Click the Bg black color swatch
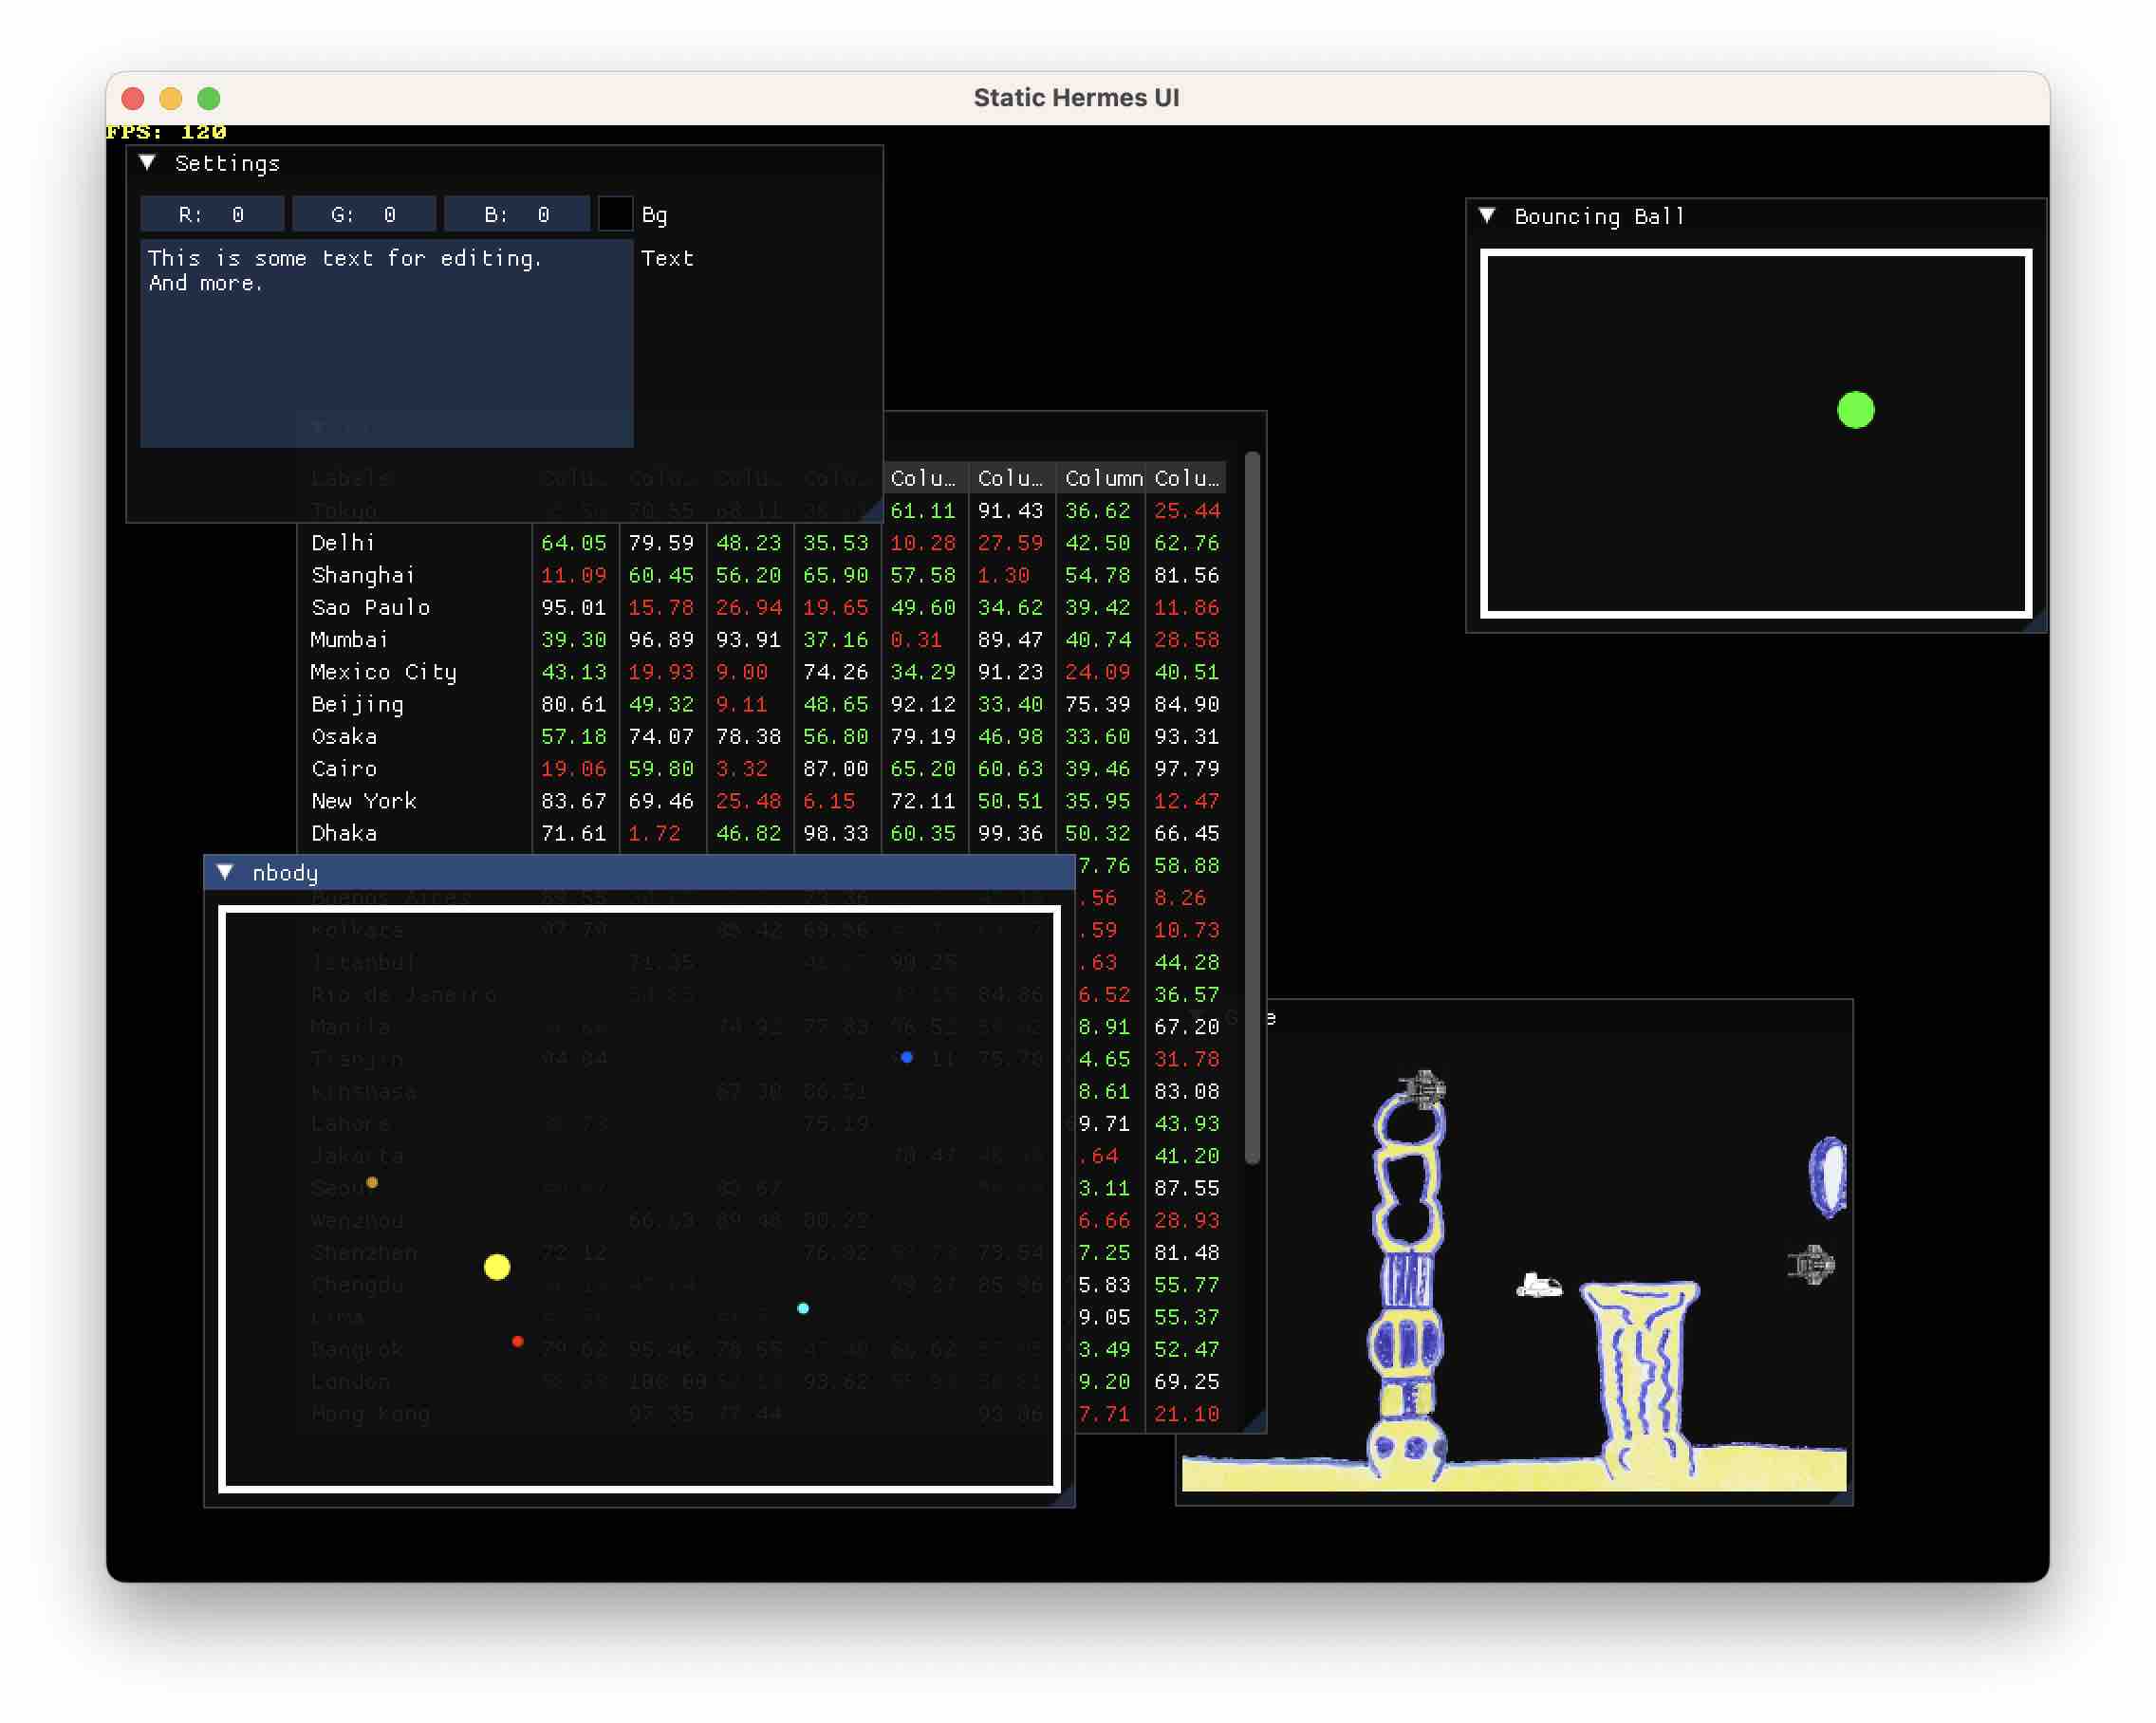This screenshot has width=2156, height=1723. pos(615,215)
